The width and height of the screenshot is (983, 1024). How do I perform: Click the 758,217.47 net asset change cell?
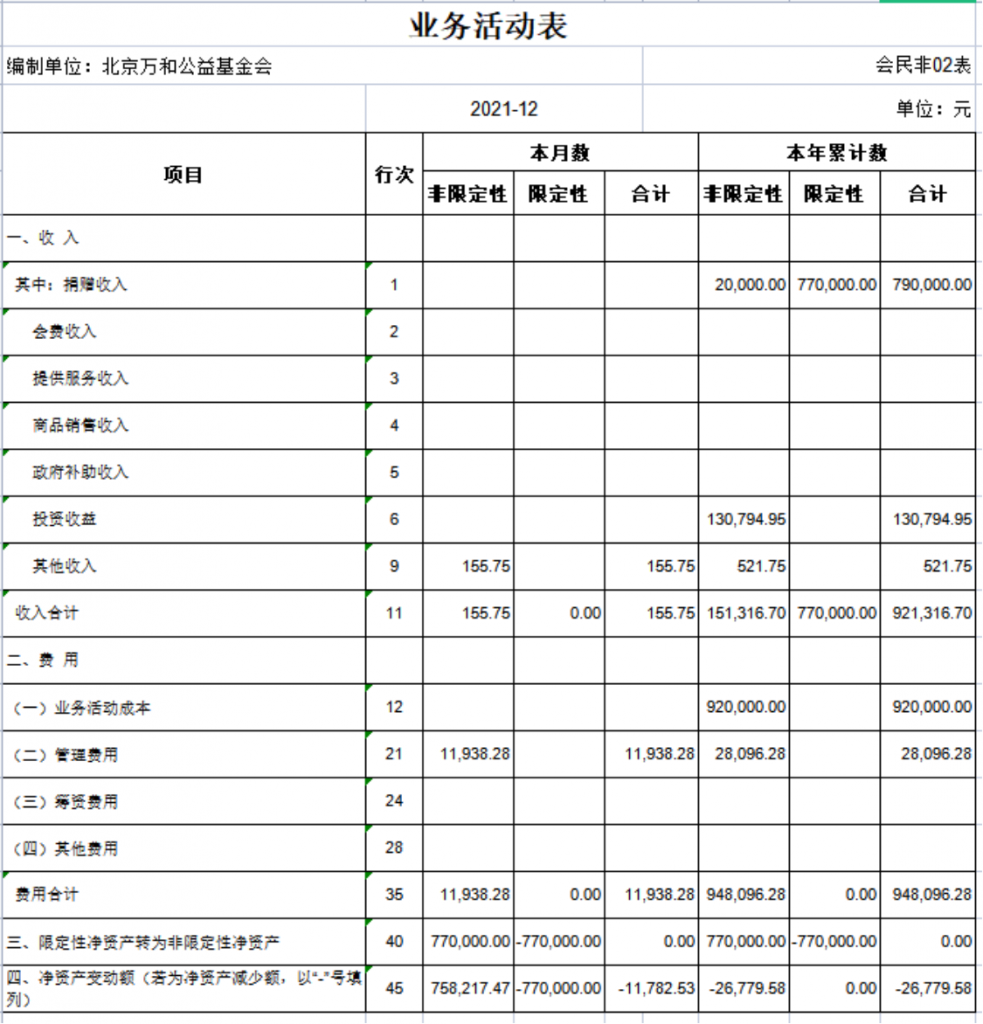click(x=468, y=988)
